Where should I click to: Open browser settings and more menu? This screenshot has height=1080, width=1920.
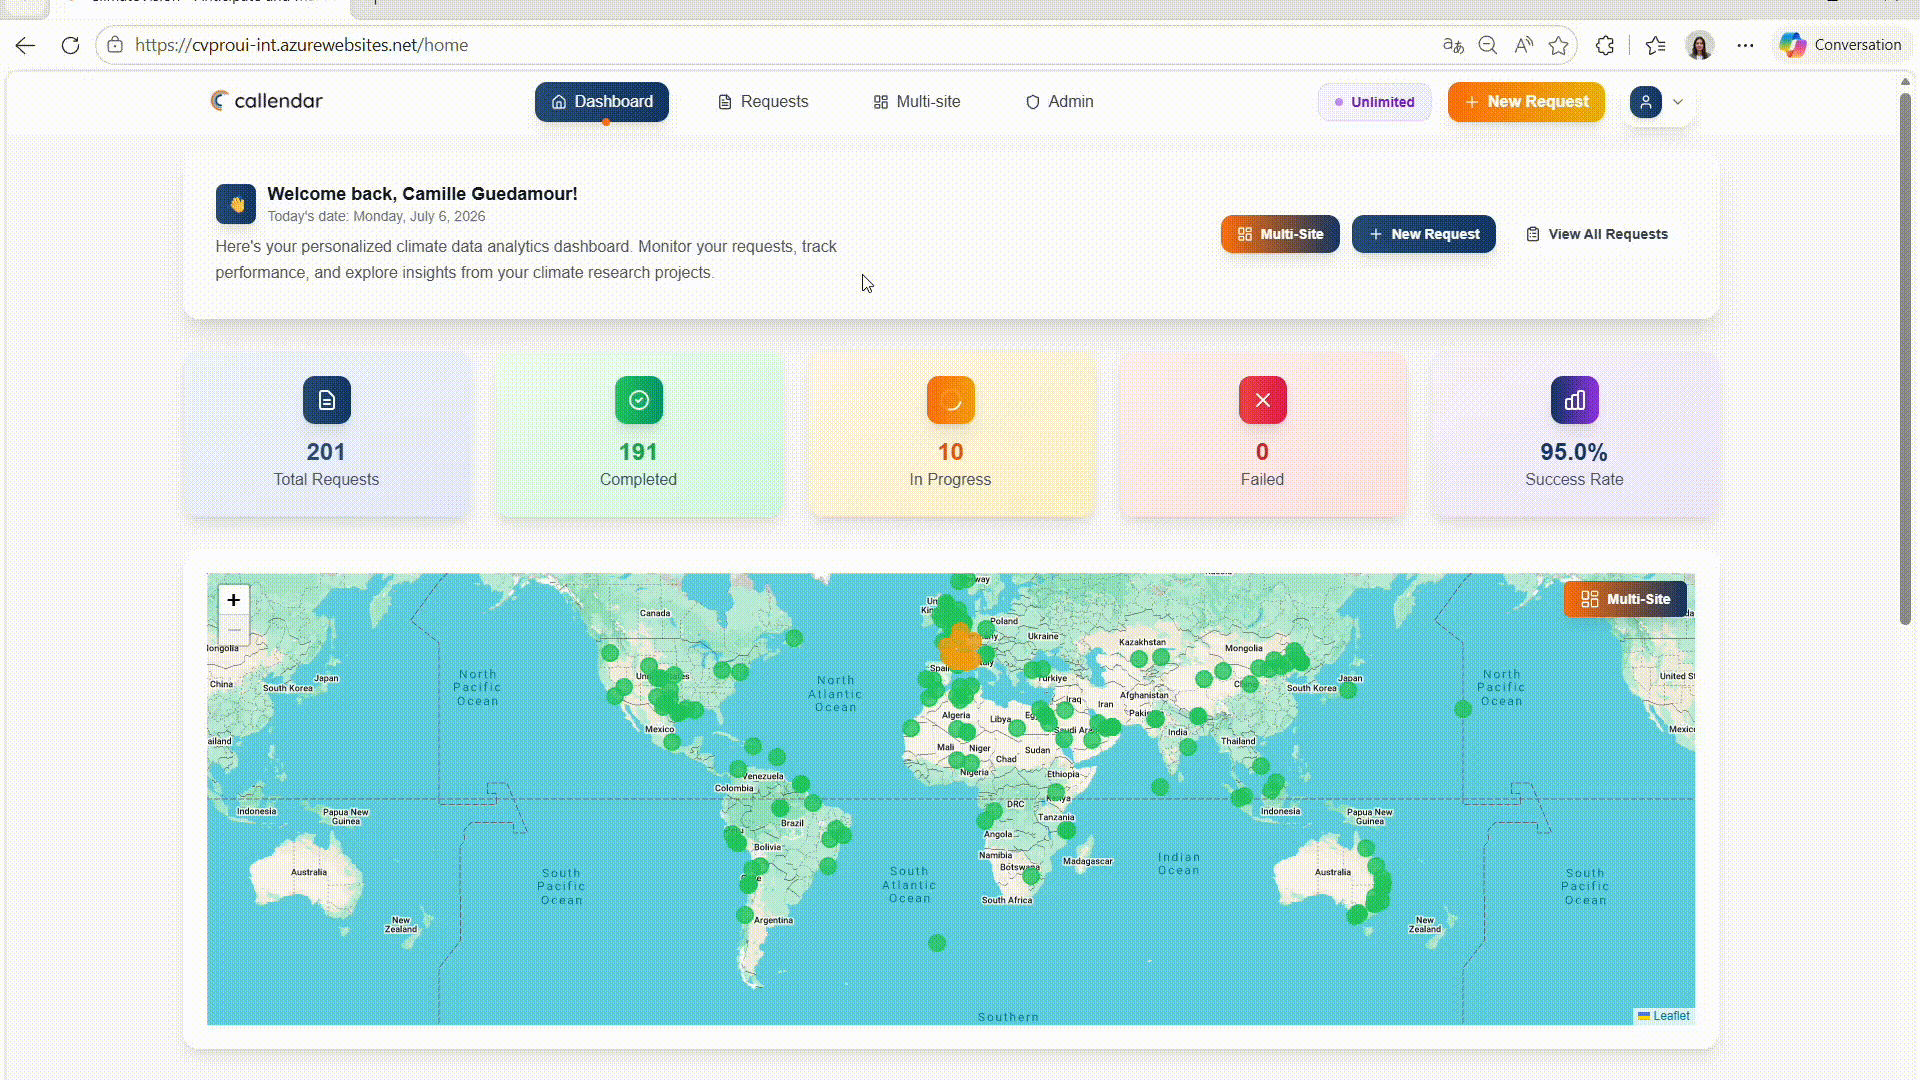pyautogui.click(x=1745, y=45)
